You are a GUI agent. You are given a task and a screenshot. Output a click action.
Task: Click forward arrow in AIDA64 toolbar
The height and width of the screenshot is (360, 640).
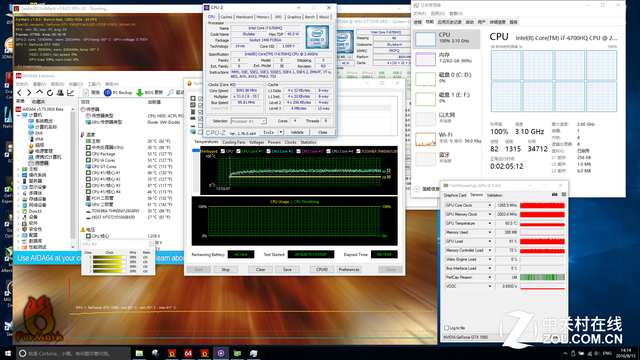click(x=29, y=93)
